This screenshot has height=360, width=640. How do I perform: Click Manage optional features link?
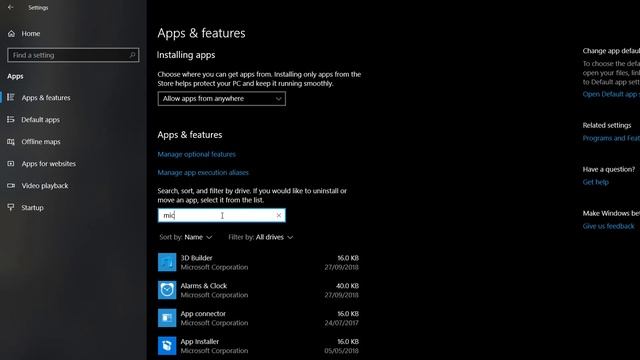click(x=196, y=154)
